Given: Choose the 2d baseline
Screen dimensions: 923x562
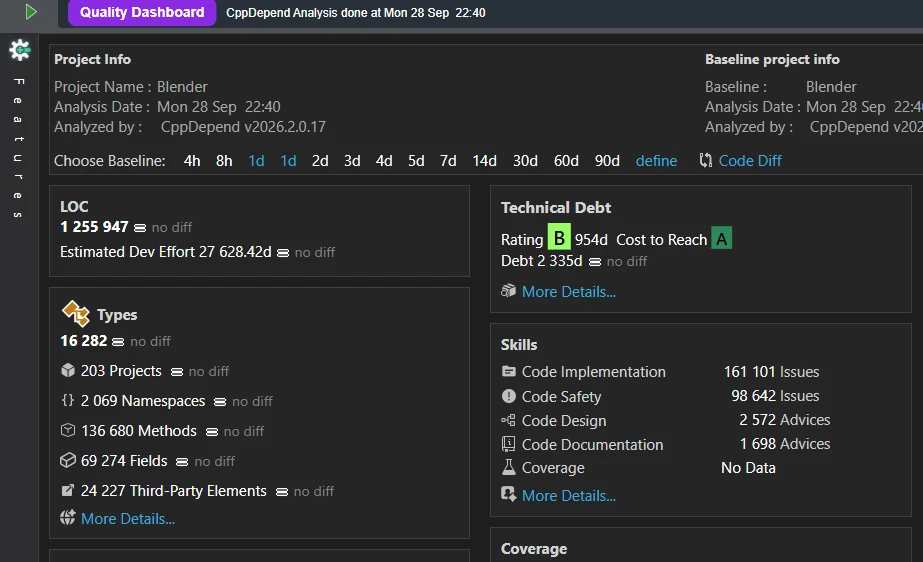Looking at the screenshot, I should 320,161.
